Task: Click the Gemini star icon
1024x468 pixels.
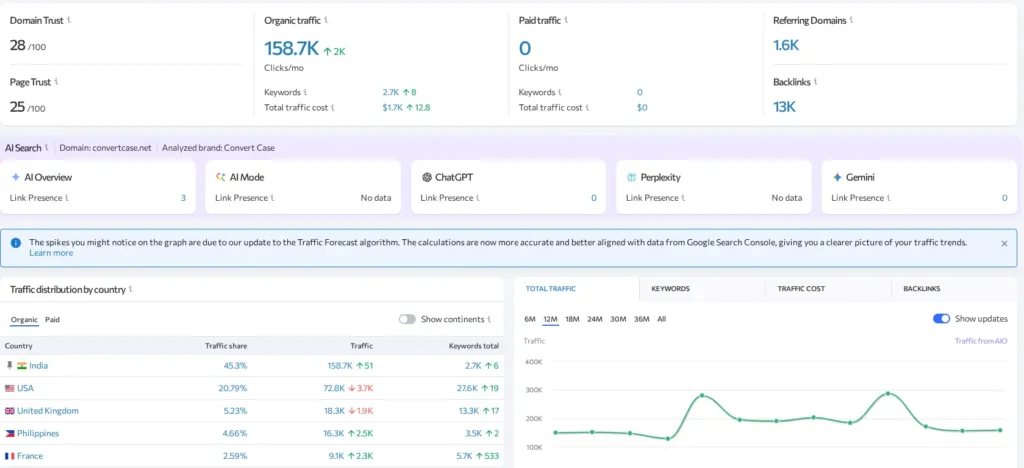Action: click(837, 177)
